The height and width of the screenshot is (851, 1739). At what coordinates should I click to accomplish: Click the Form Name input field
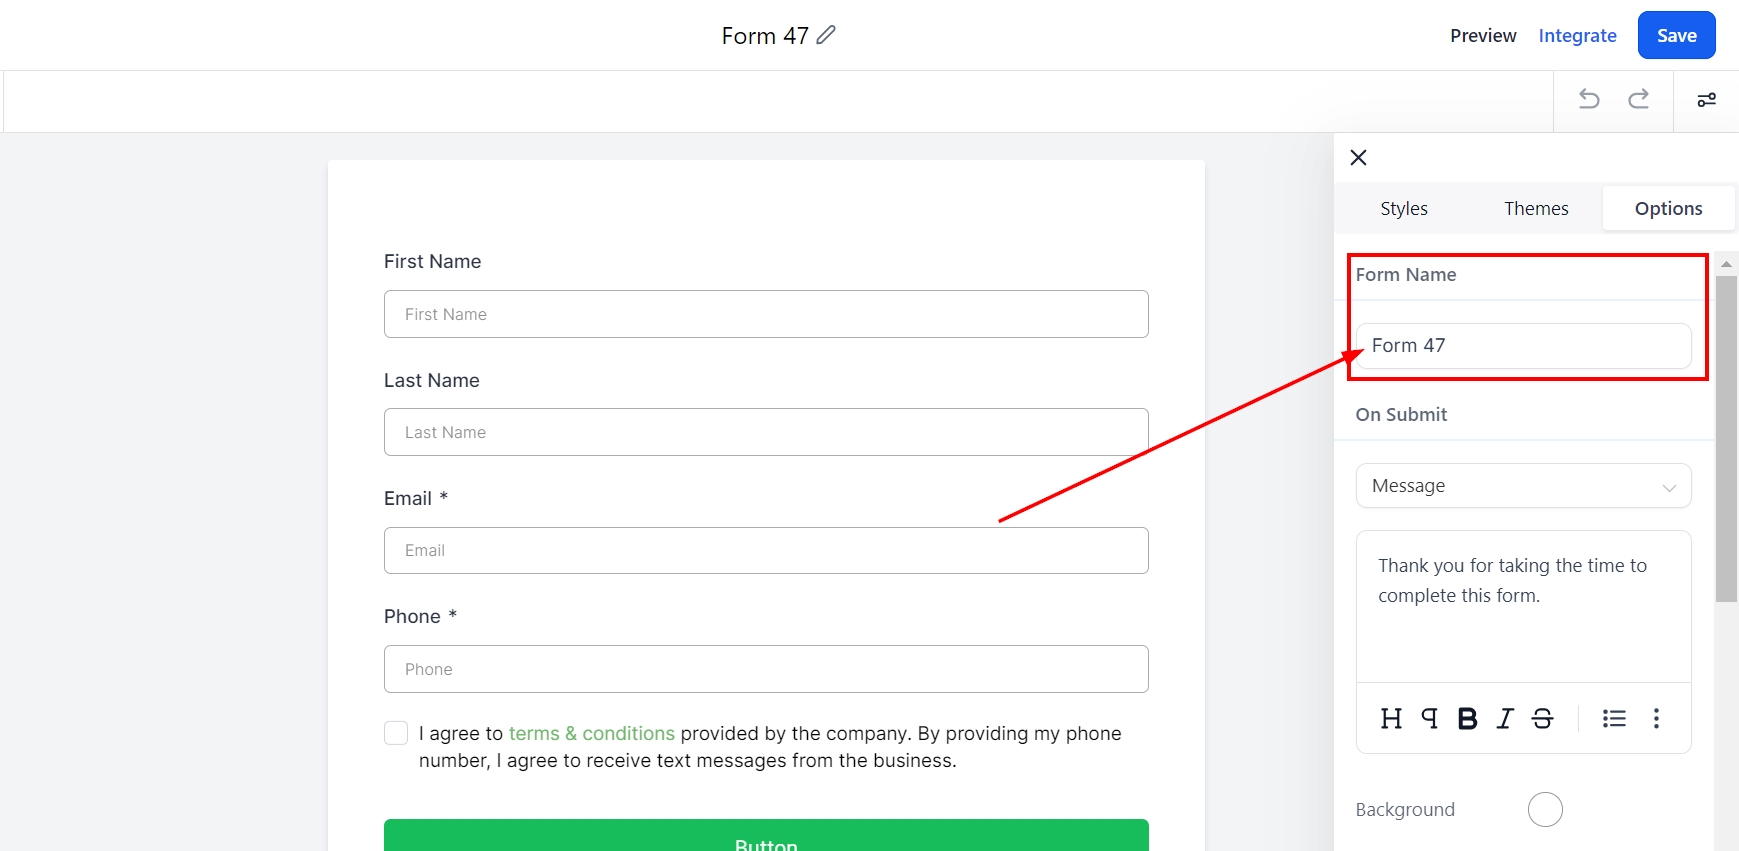click(x=1523, y=346)
